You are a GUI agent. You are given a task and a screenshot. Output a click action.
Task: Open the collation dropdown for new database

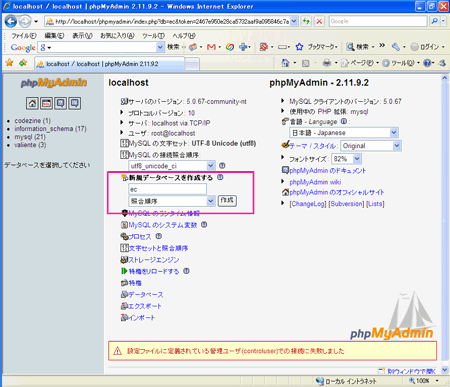point(172,201)
